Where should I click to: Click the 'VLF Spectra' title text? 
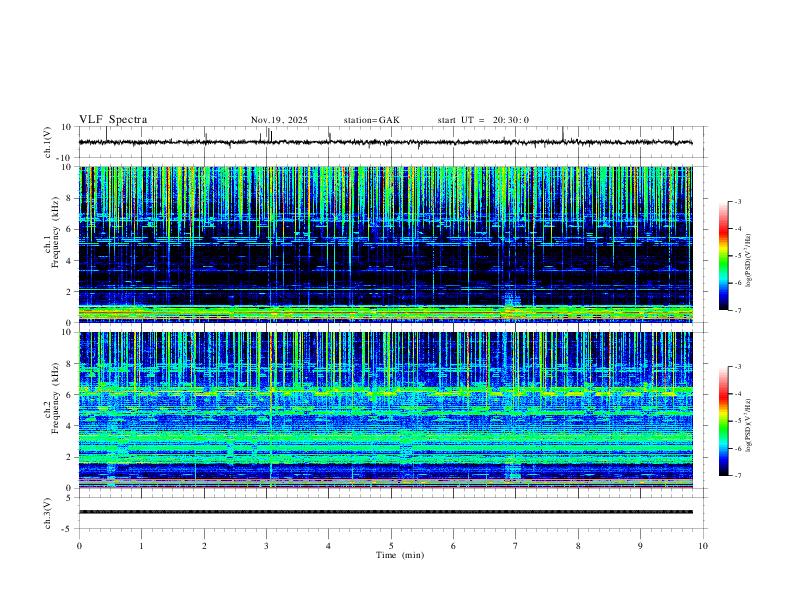click(113, 120)
